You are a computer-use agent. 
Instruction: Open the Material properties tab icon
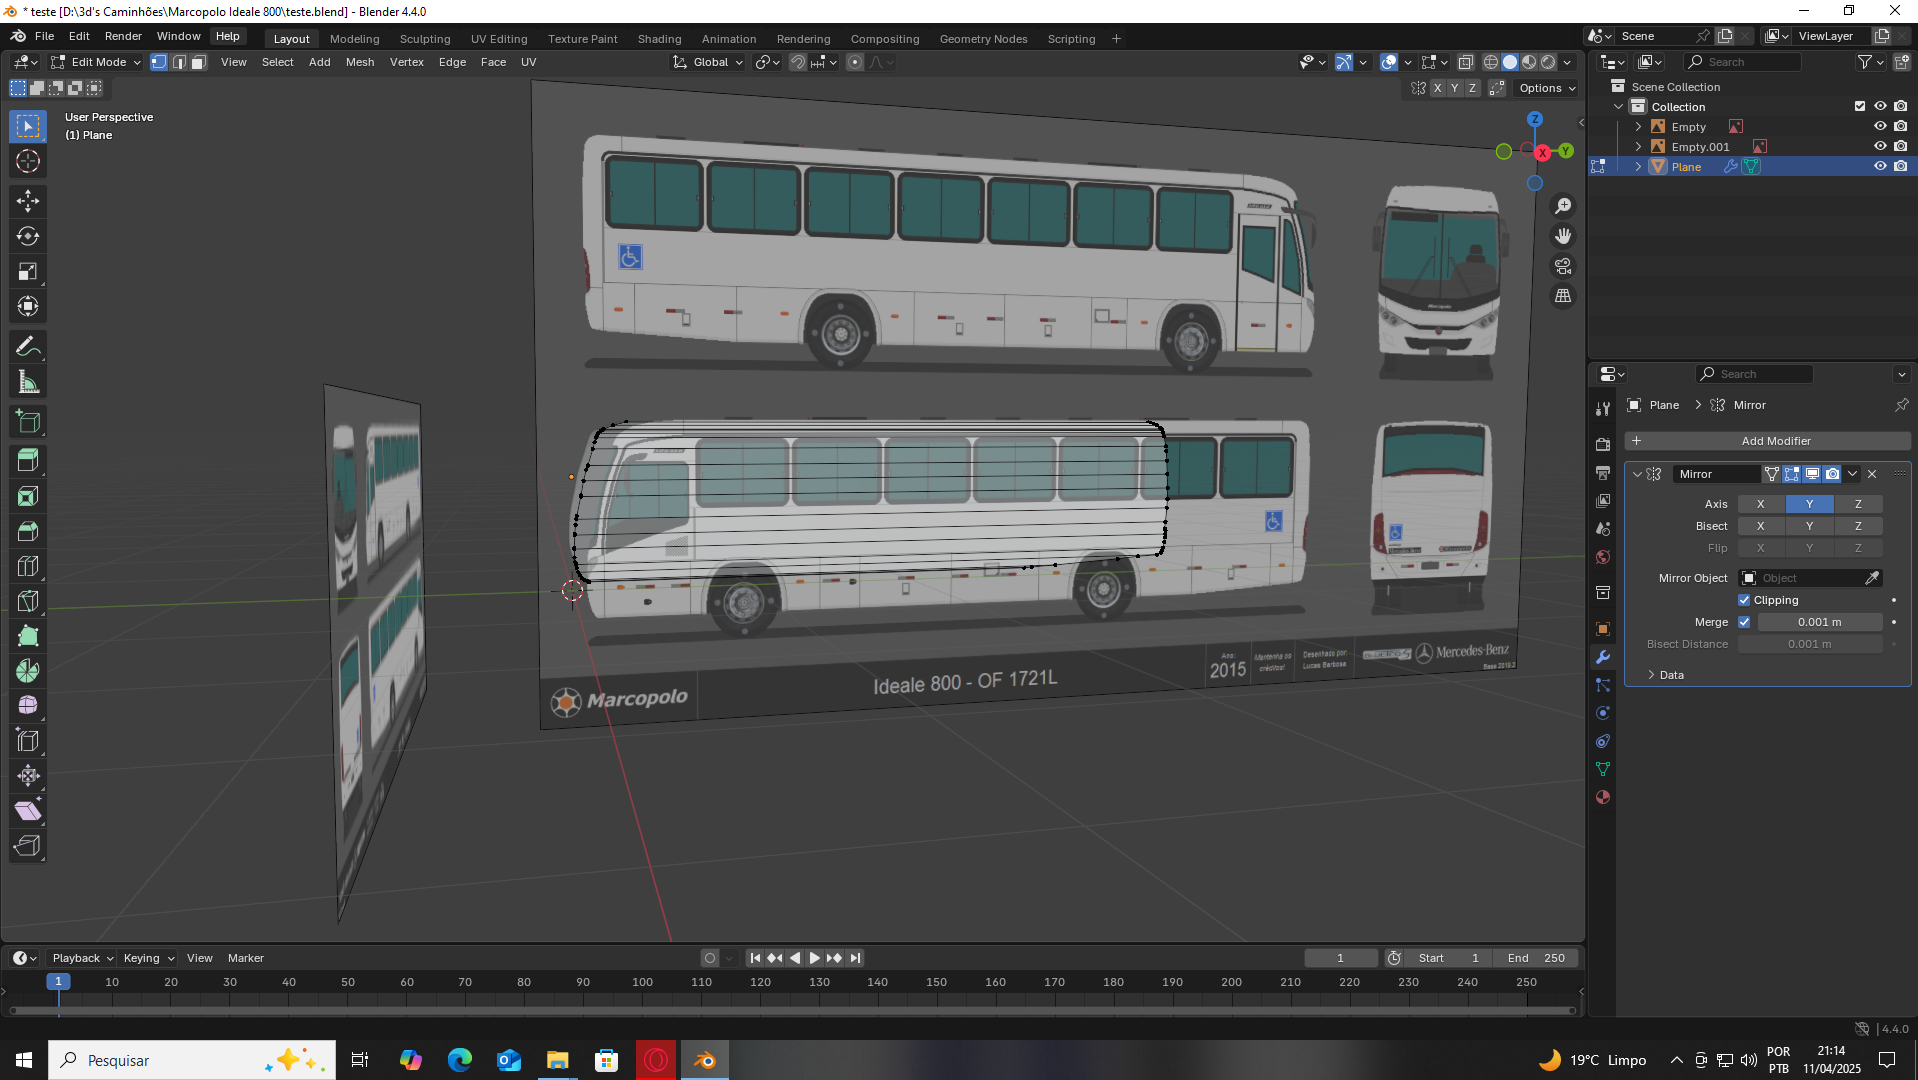1603,797
